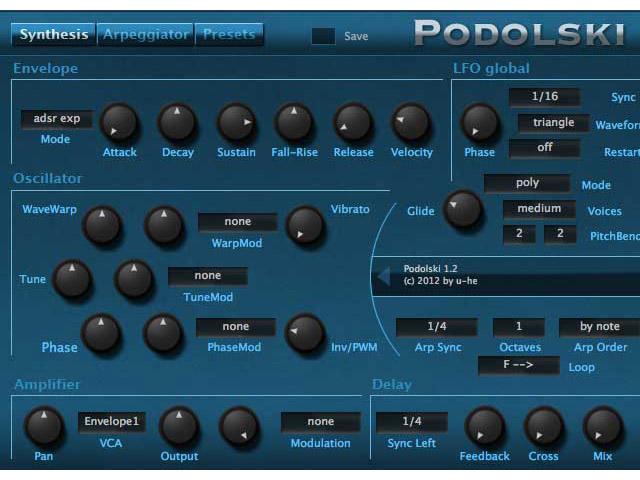Click the Save button square

[323, 36]
